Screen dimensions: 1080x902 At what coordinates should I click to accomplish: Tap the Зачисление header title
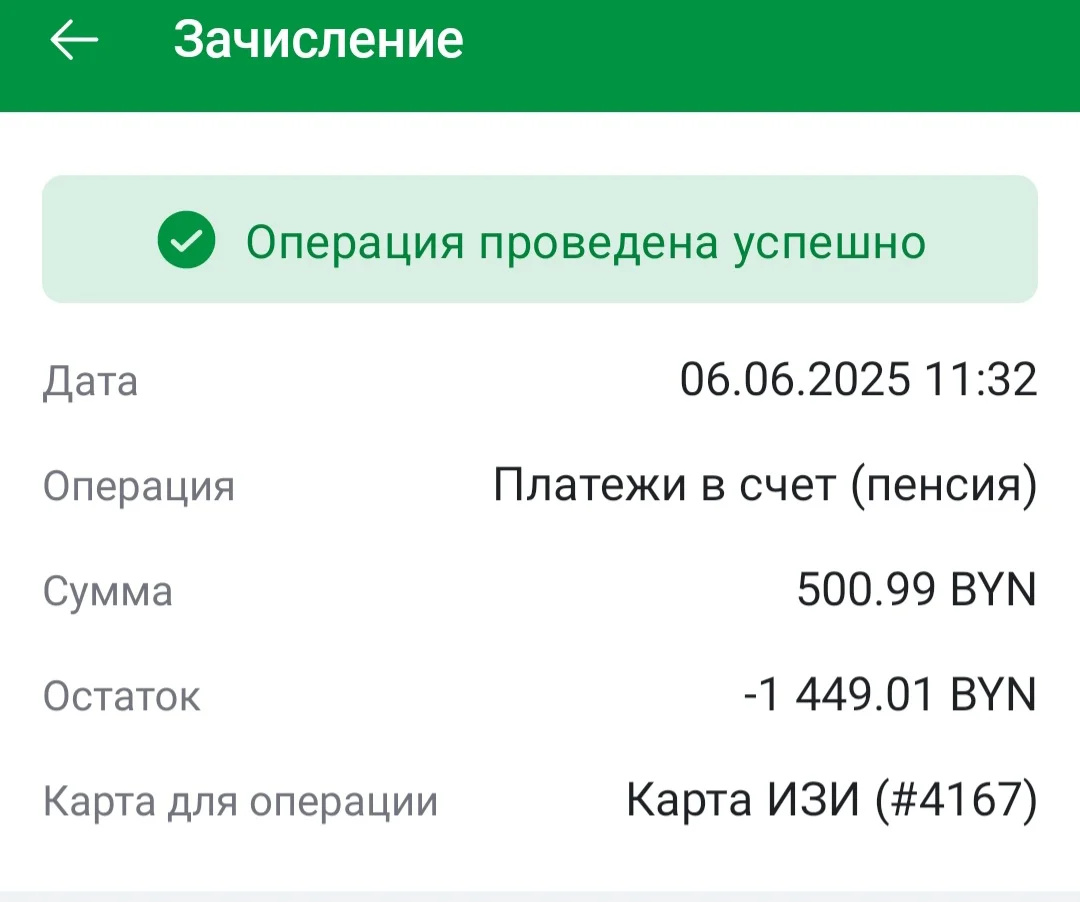[318, 39]
